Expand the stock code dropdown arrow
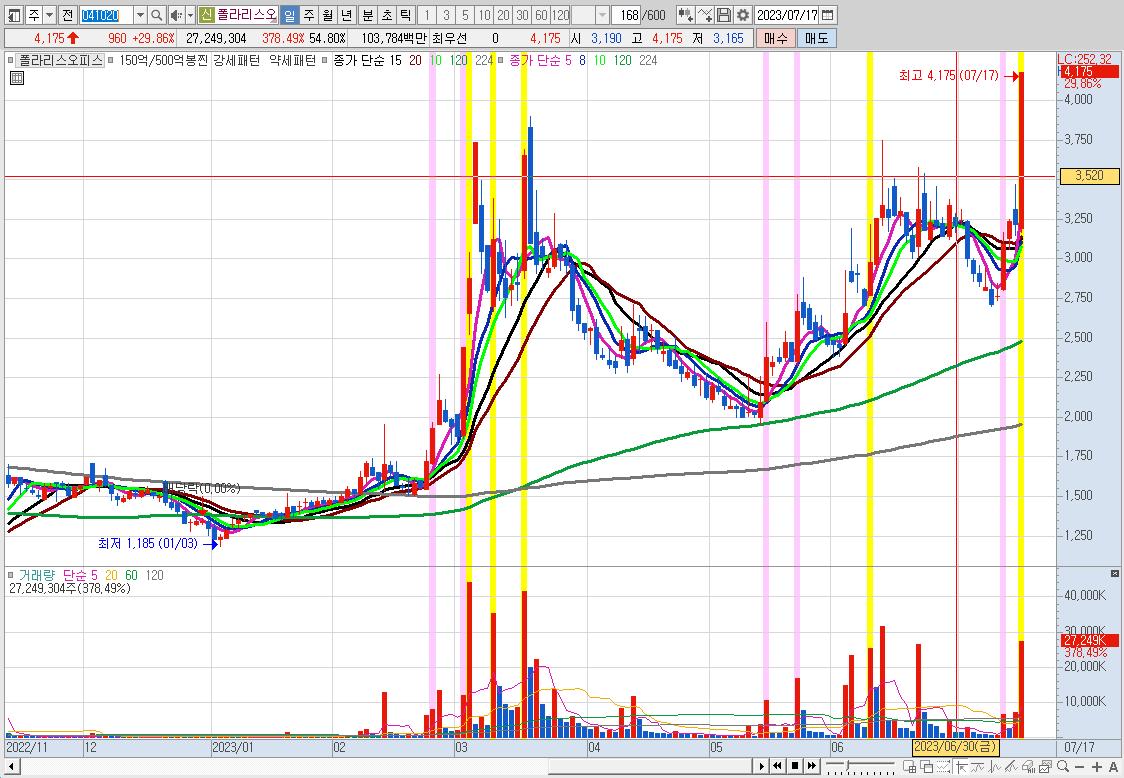 pyautogui.click(x=140, y=15)
